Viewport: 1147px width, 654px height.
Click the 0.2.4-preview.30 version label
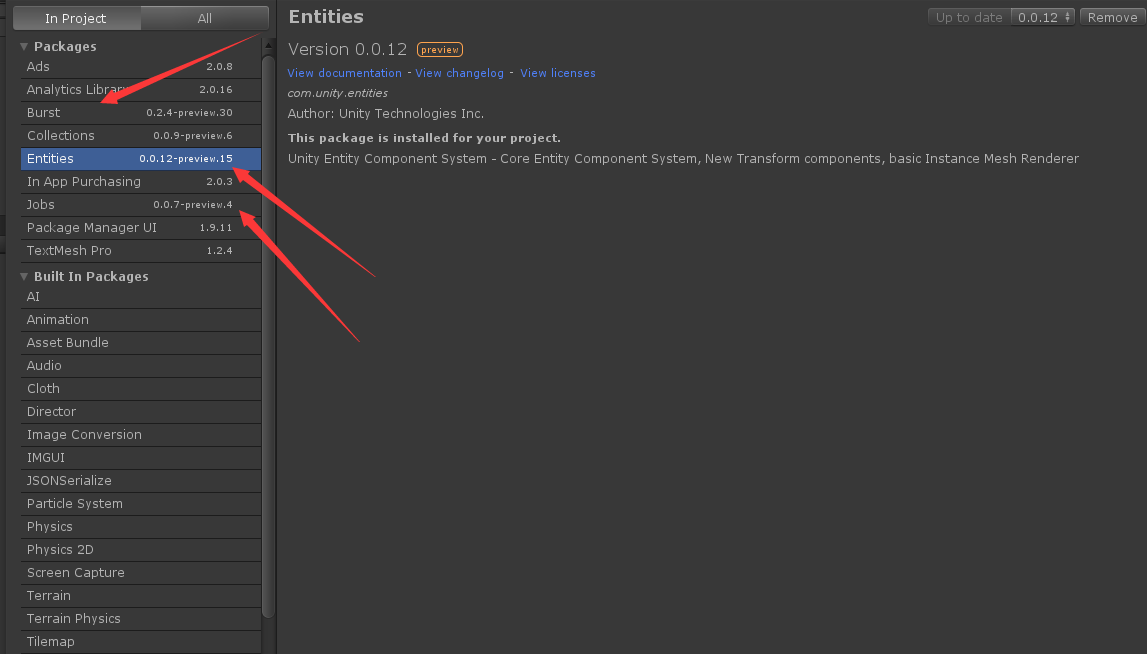(x=189, y=113)
